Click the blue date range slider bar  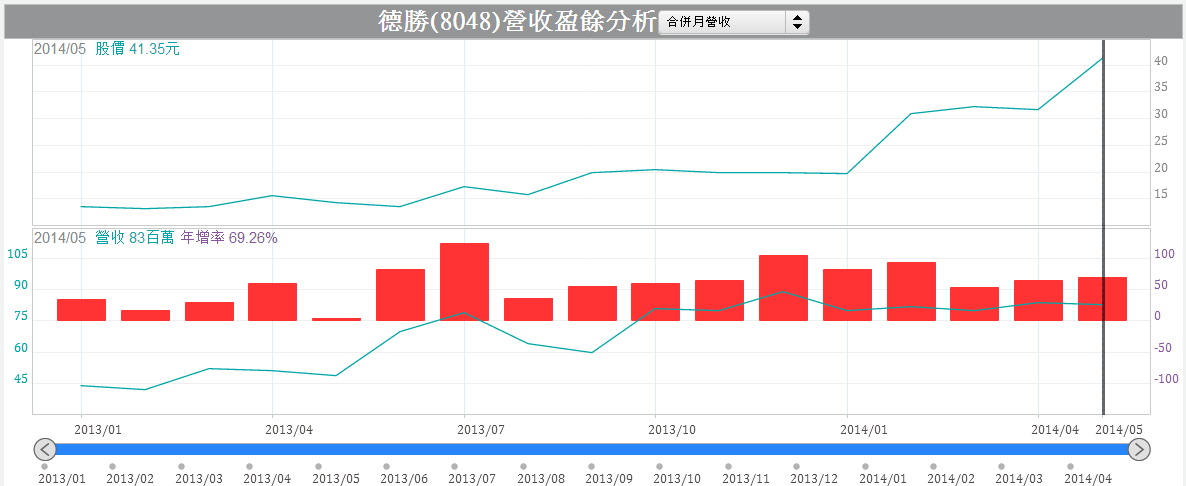click(x=592, y=450)
